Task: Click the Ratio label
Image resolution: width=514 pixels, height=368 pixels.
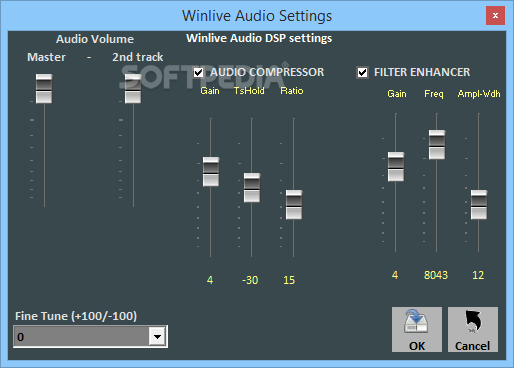Action: coord(292,91)
